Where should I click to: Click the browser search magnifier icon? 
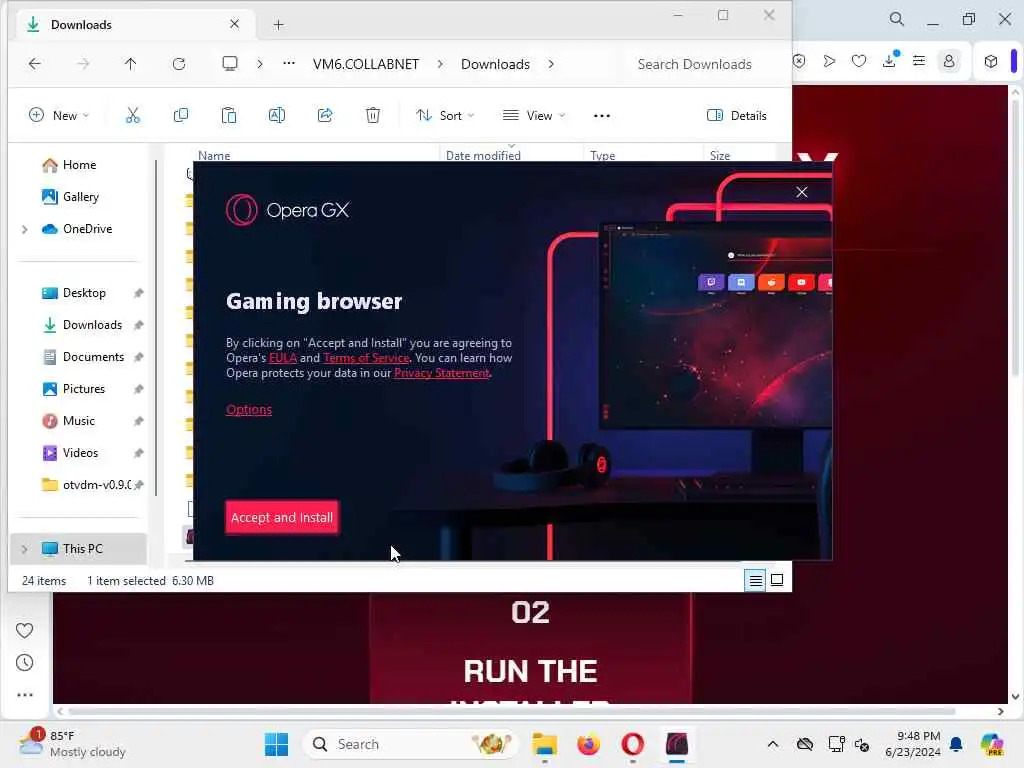(897, 19)
